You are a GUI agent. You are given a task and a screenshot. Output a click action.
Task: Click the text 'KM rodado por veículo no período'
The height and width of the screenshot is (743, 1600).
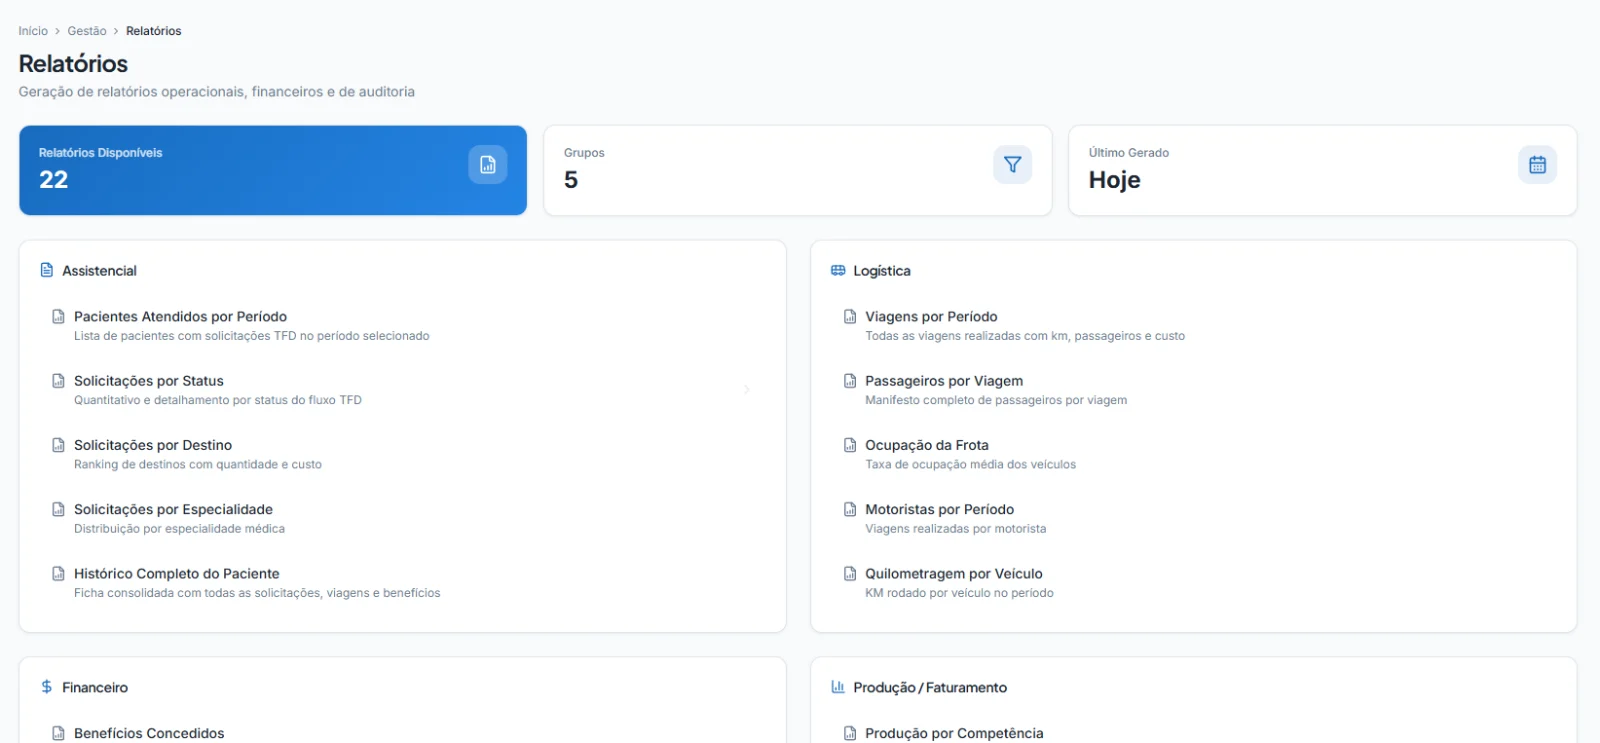tap(959, 593)
